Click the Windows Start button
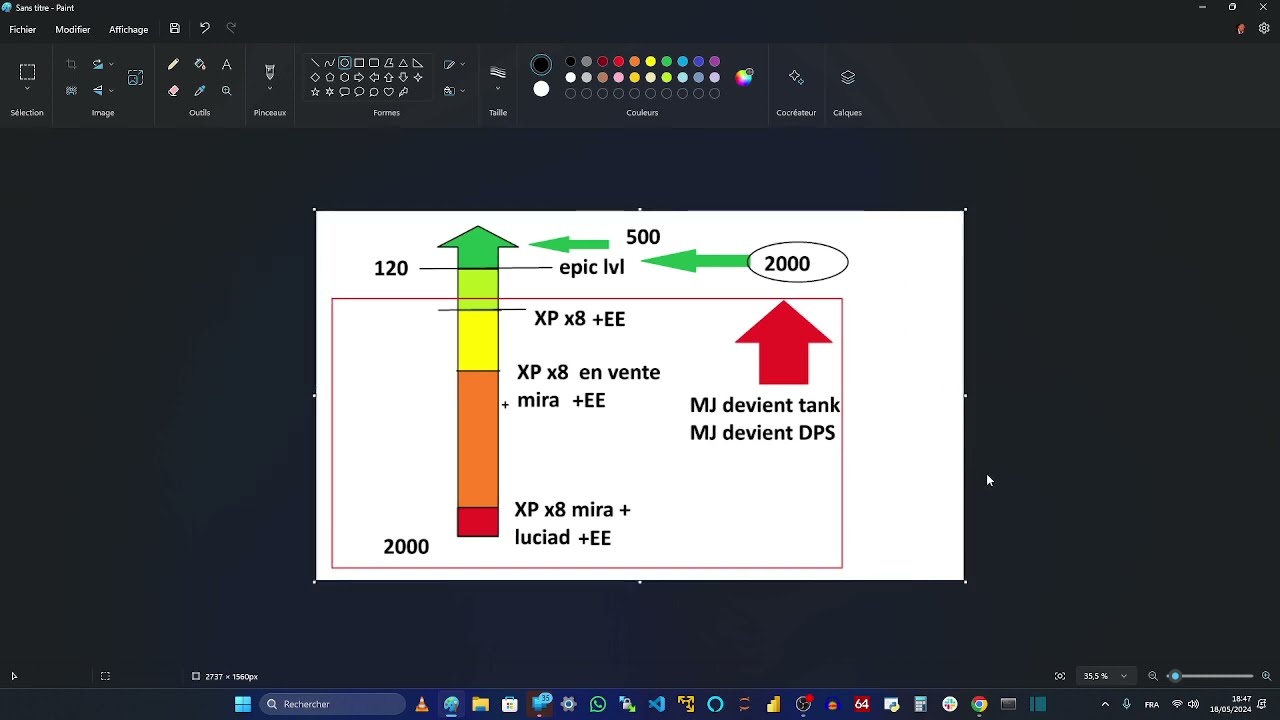The width and height of the screenshot is (1280, 720). (x=243, y=704)
